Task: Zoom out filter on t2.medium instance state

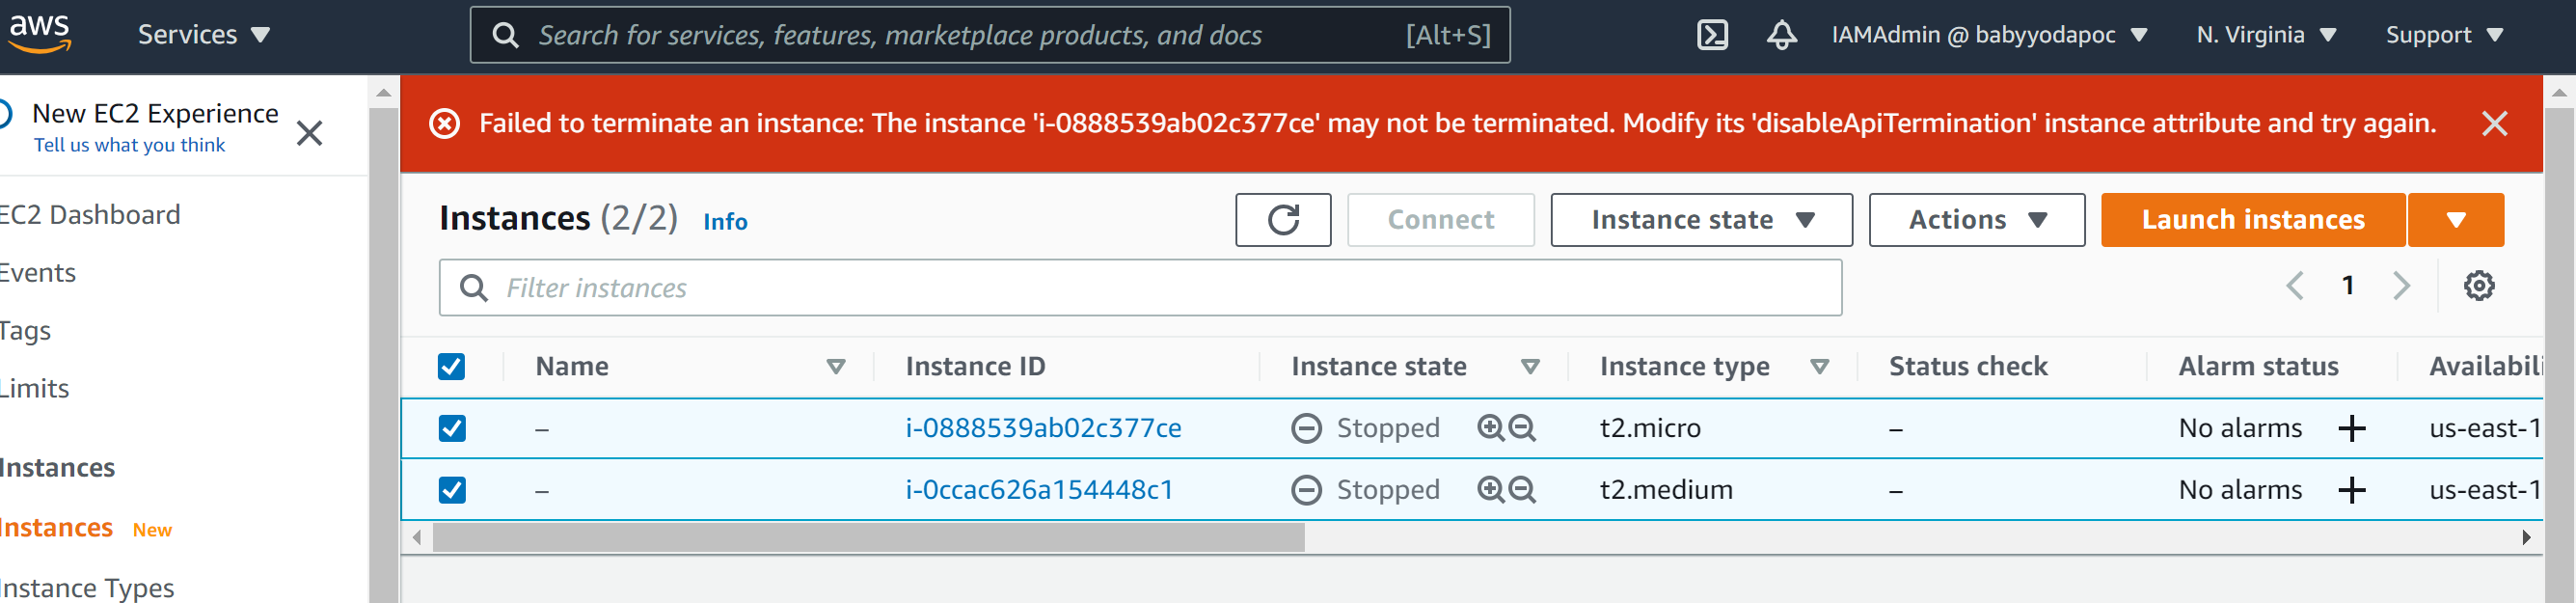Action: tap(1522, 490)
